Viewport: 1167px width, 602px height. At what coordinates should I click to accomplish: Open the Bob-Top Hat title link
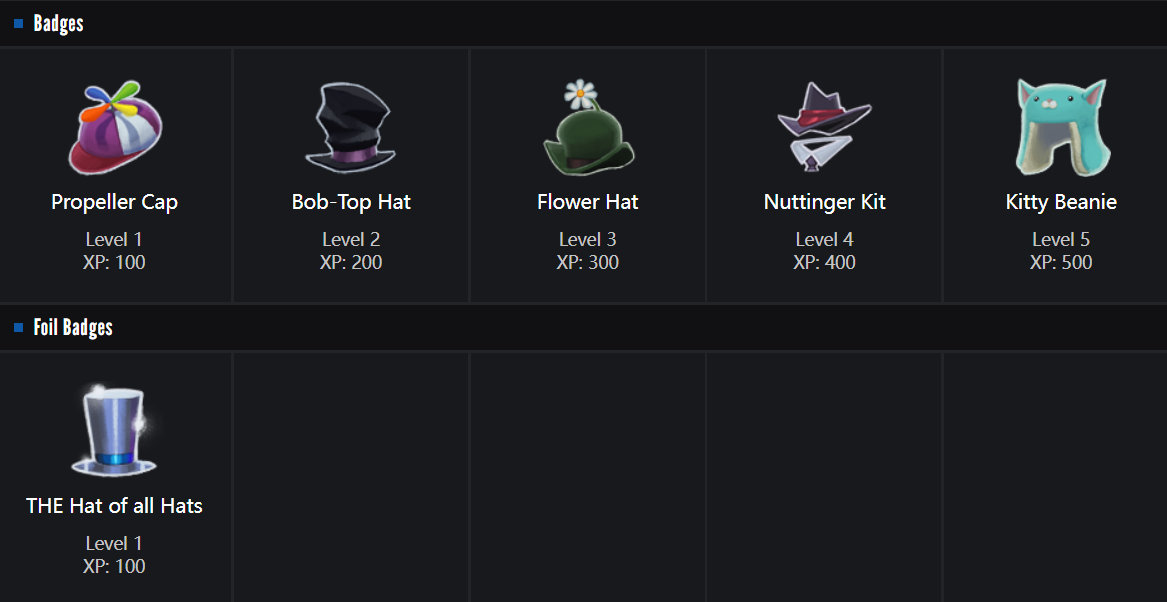pyautogui.click(x=351, y=202)
